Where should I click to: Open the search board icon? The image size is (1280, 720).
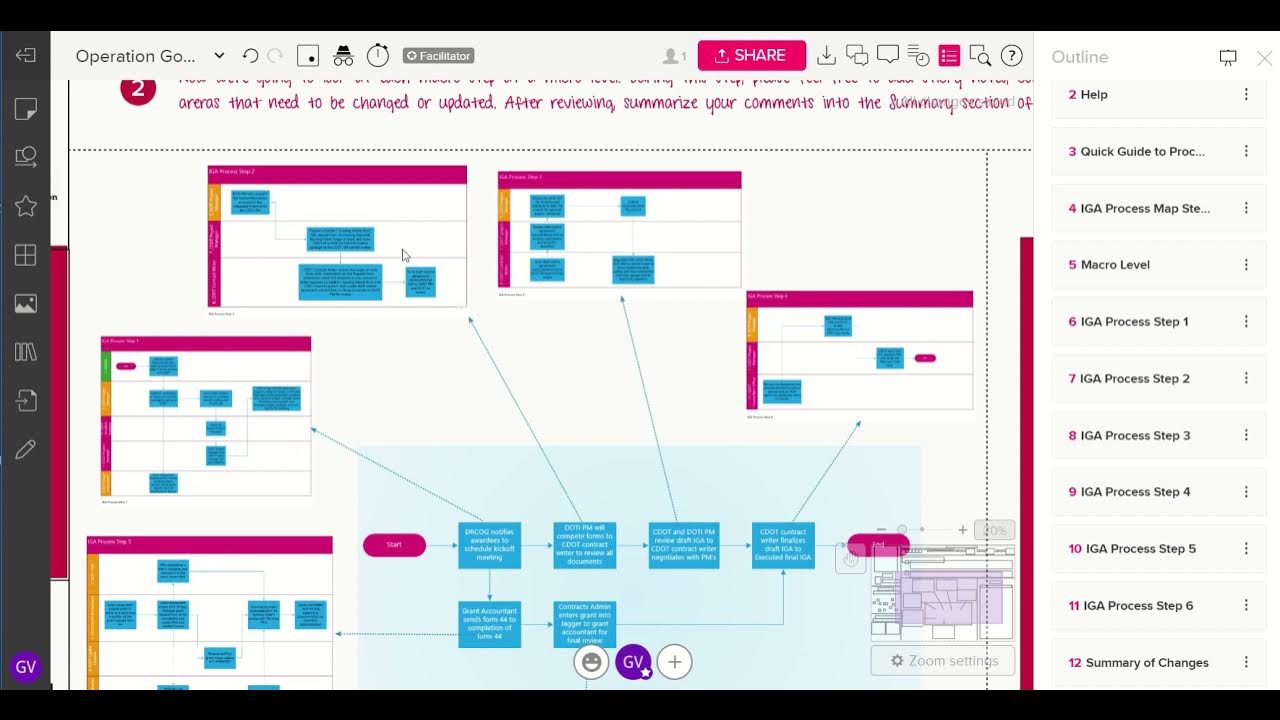click(980, 56)
